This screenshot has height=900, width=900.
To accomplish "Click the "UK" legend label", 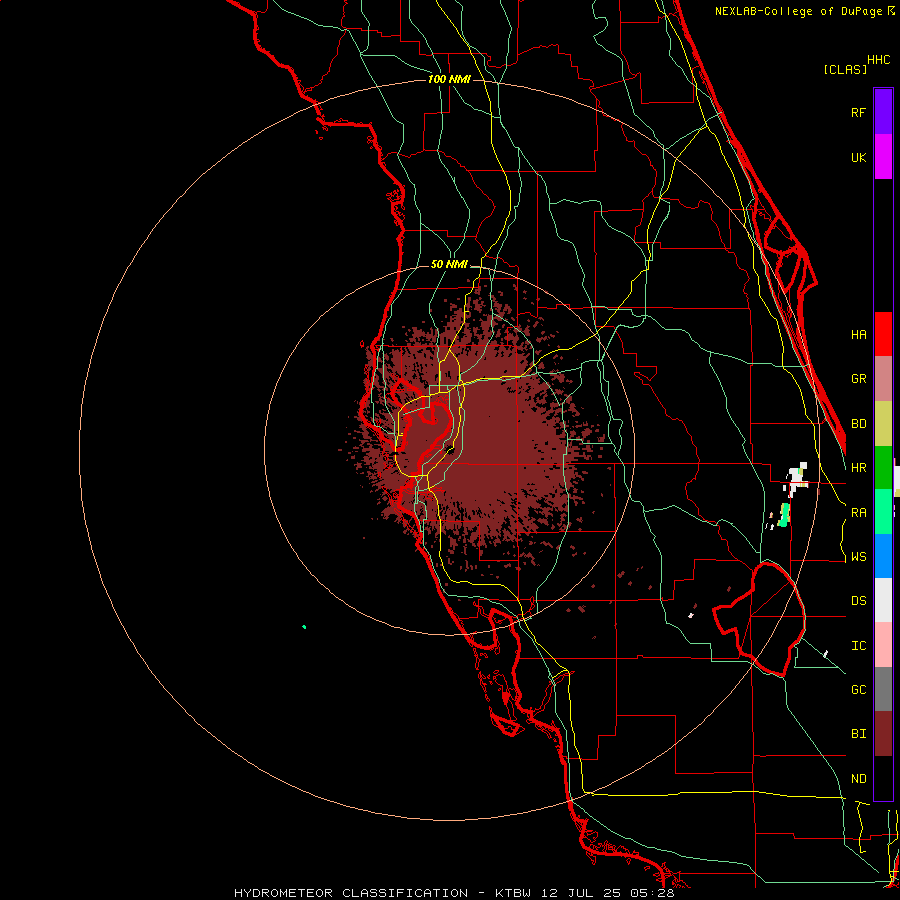I will (858, 158).
